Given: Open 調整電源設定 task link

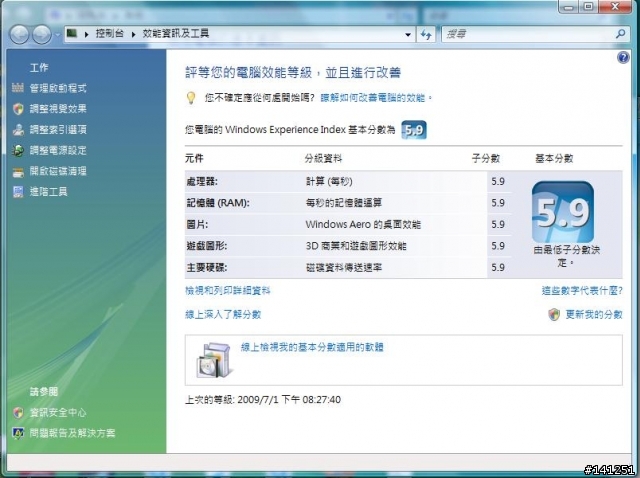Looking at the screenshot, I should tap(58, 150).
